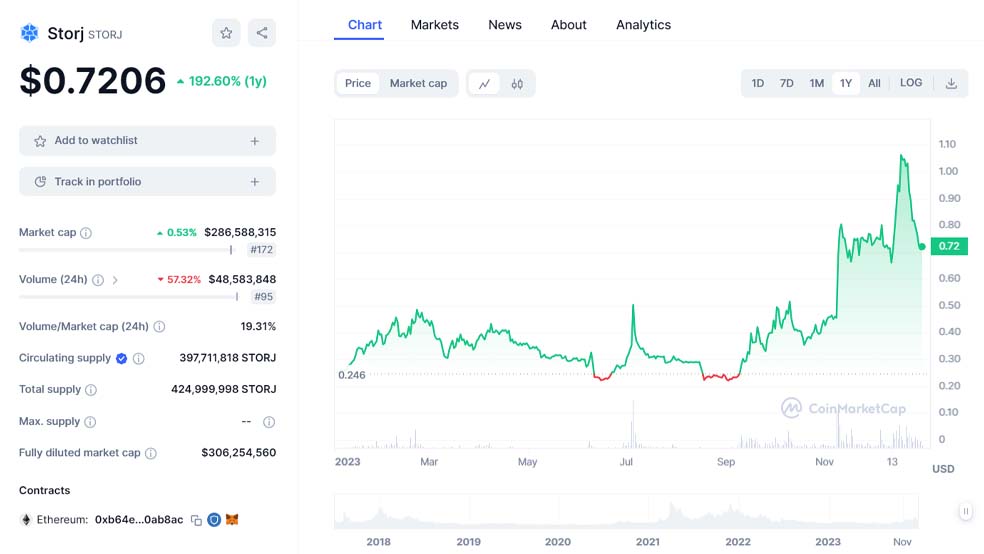
Task: Download chart data with the download icon
Action: 951,83
